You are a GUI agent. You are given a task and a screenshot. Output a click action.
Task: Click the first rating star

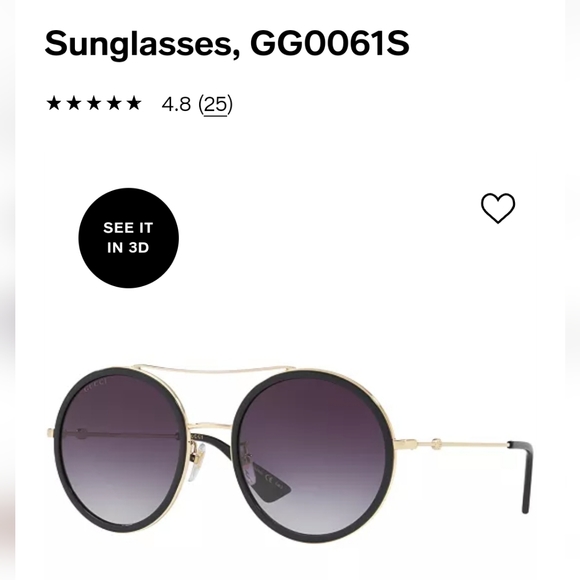(54, 103)
